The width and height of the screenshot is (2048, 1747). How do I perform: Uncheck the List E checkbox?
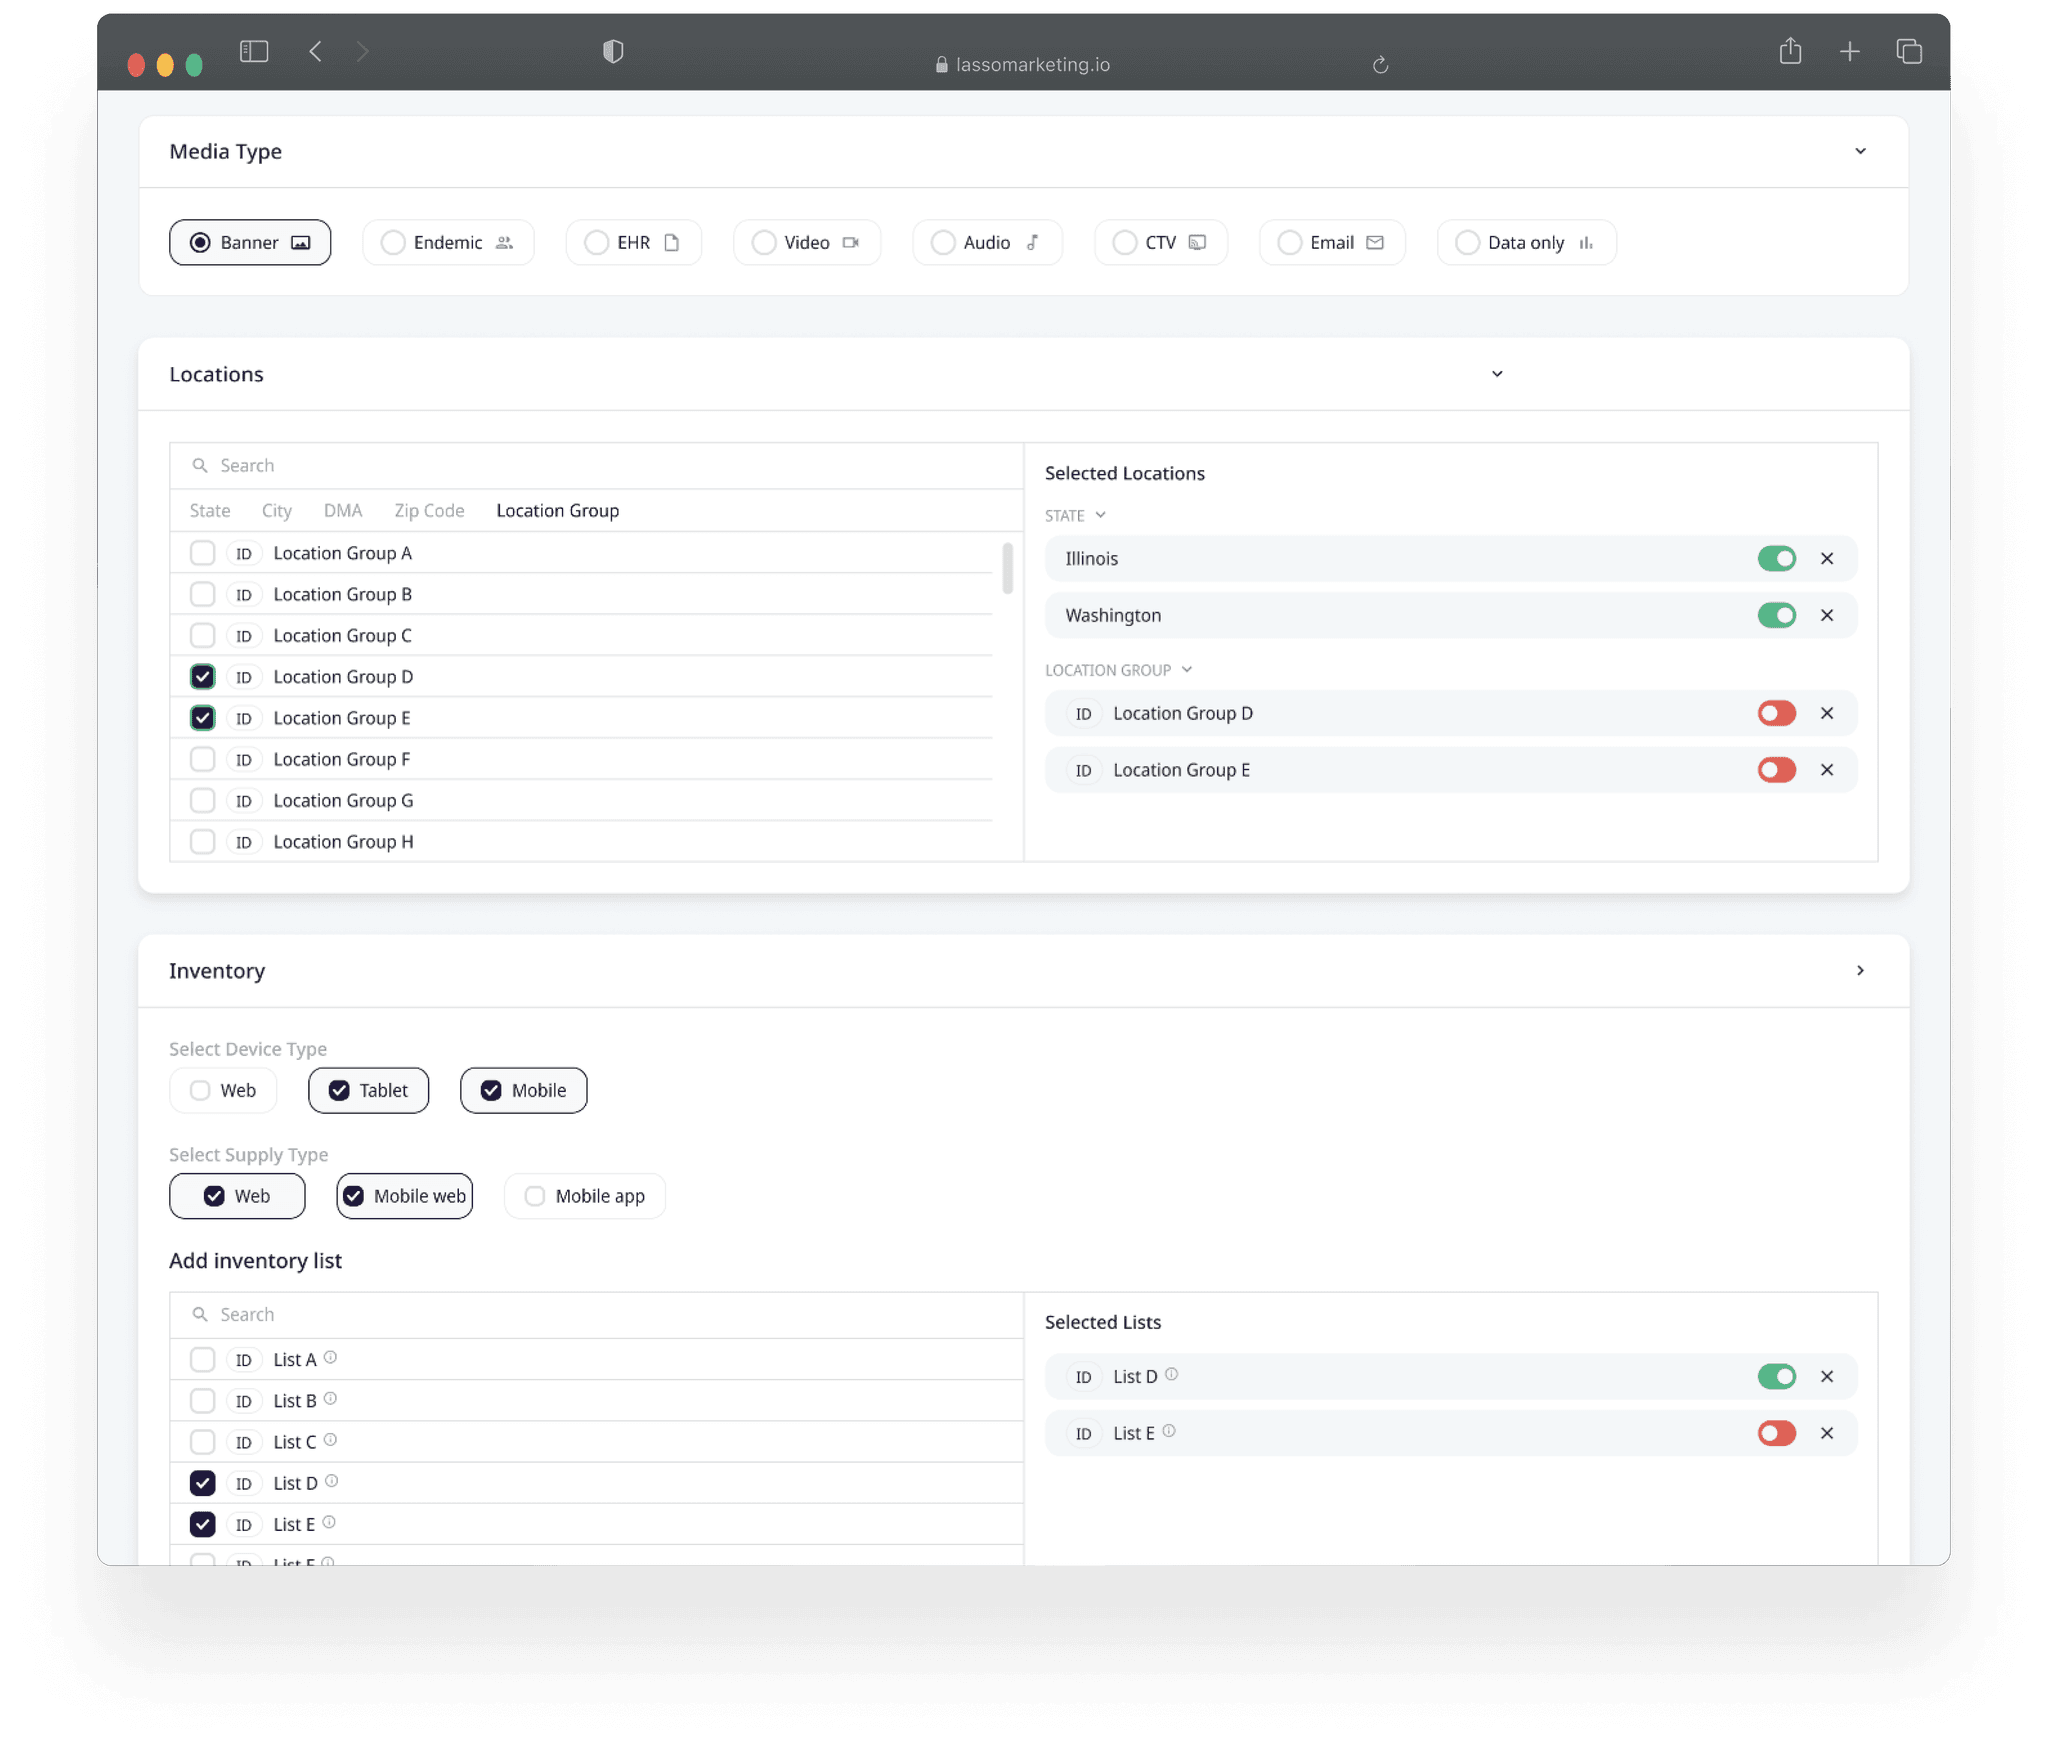[x=203, y=1524]
